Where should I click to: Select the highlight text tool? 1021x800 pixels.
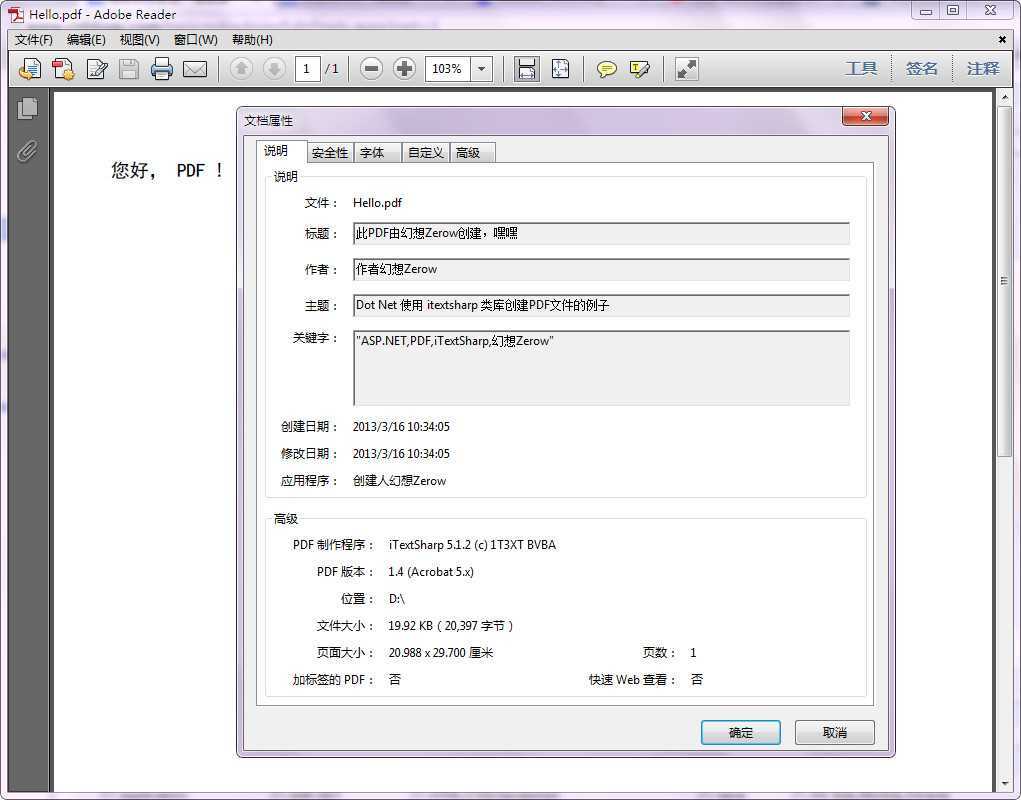pos(639,68)
